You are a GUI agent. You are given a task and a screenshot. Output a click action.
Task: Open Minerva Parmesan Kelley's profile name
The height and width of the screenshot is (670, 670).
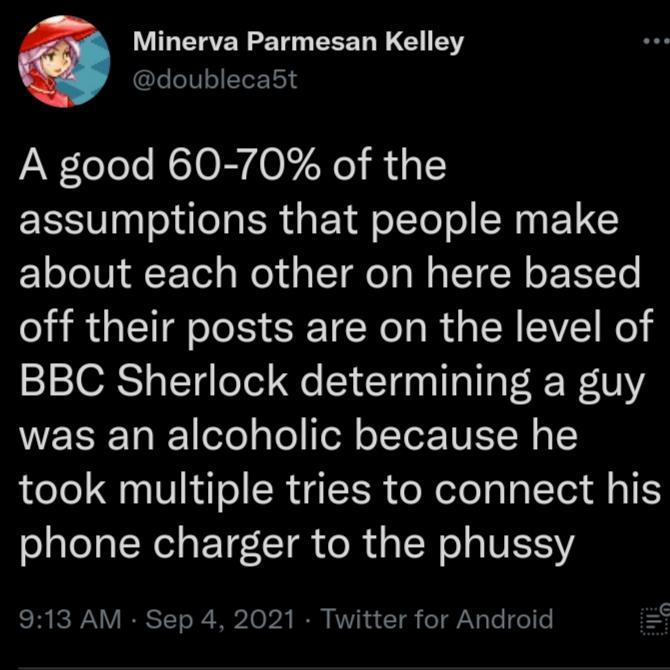[297, 43]
